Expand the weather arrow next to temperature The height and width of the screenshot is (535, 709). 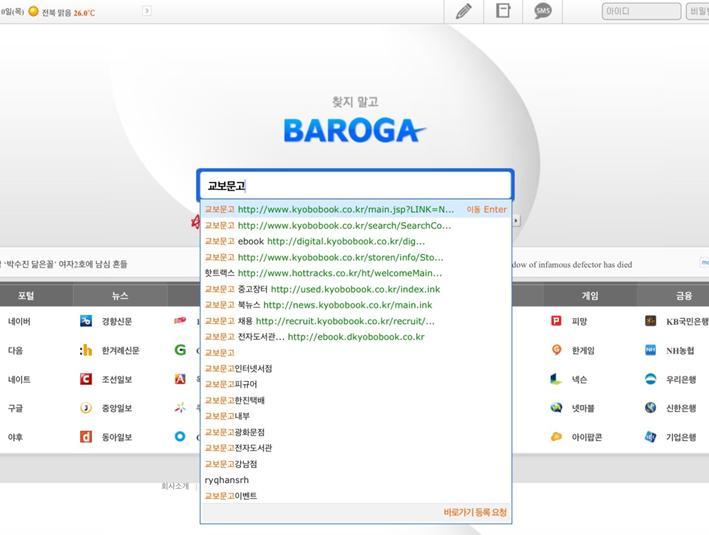pyautogui.click(x=147, y=11)
